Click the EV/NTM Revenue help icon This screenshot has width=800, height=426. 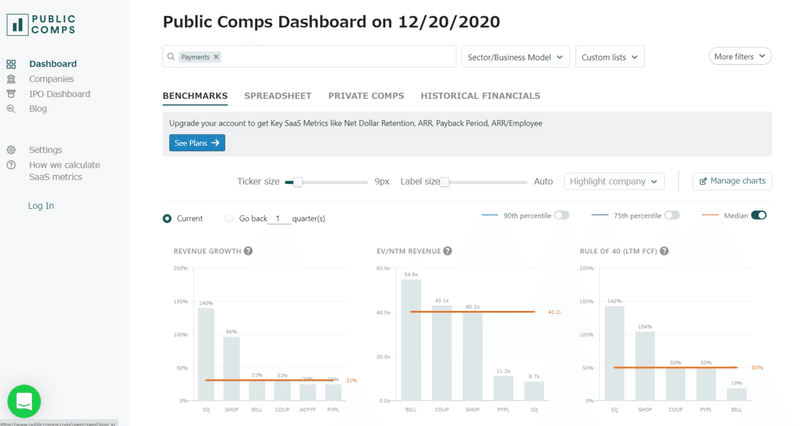coord(447,251)
